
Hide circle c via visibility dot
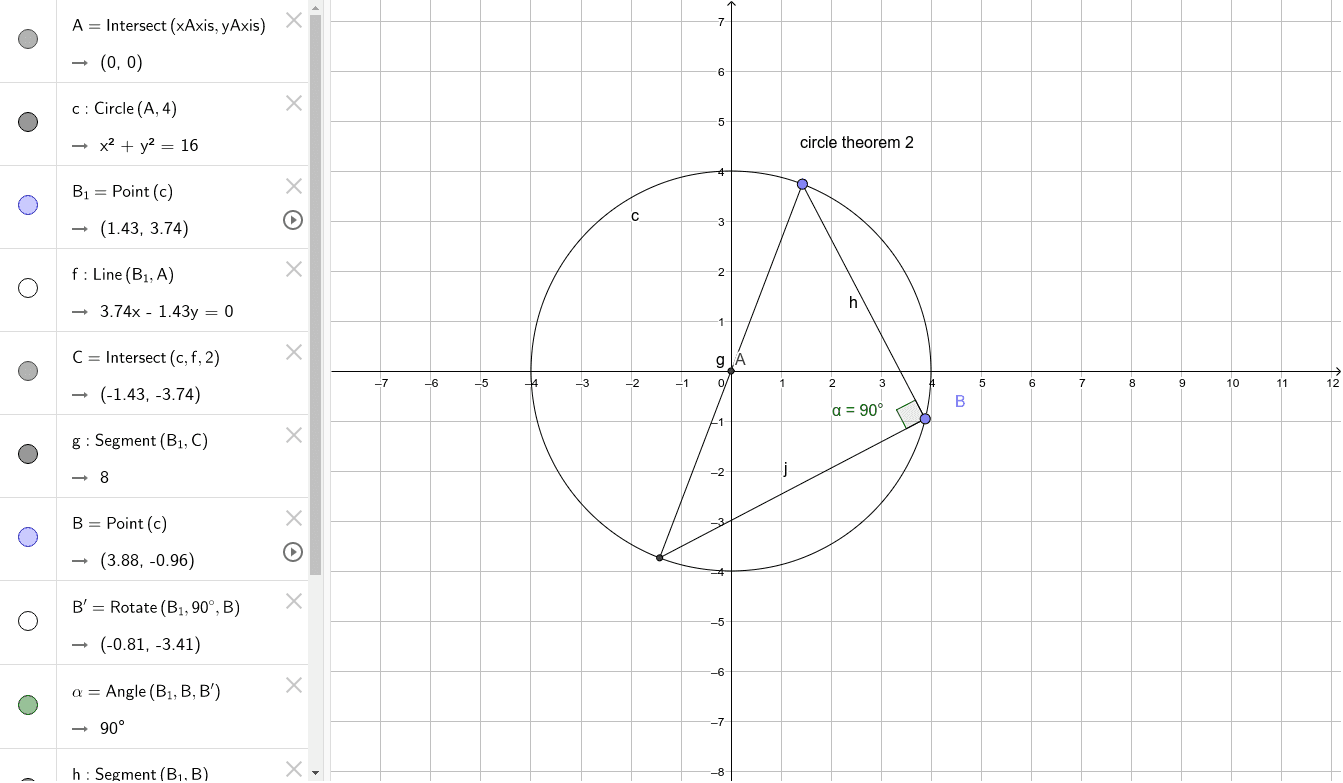28,122
